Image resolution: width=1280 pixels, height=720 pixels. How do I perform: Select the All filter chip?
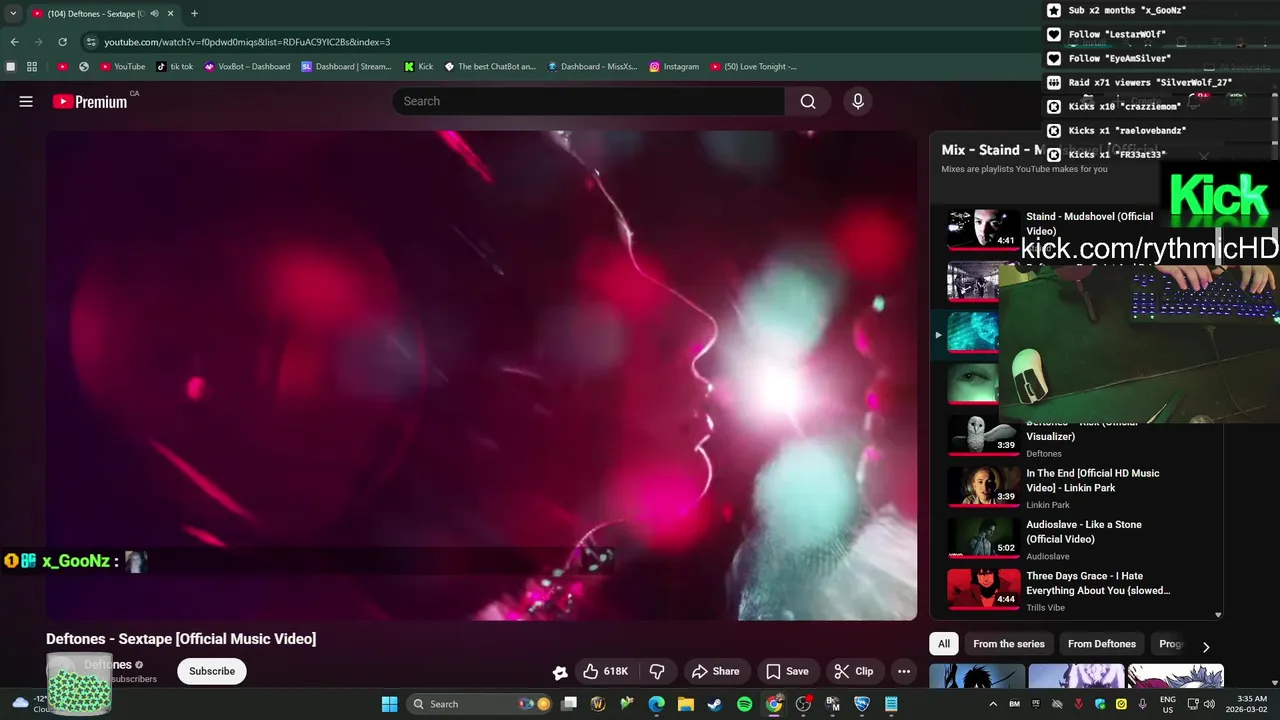tap(944, 644)
